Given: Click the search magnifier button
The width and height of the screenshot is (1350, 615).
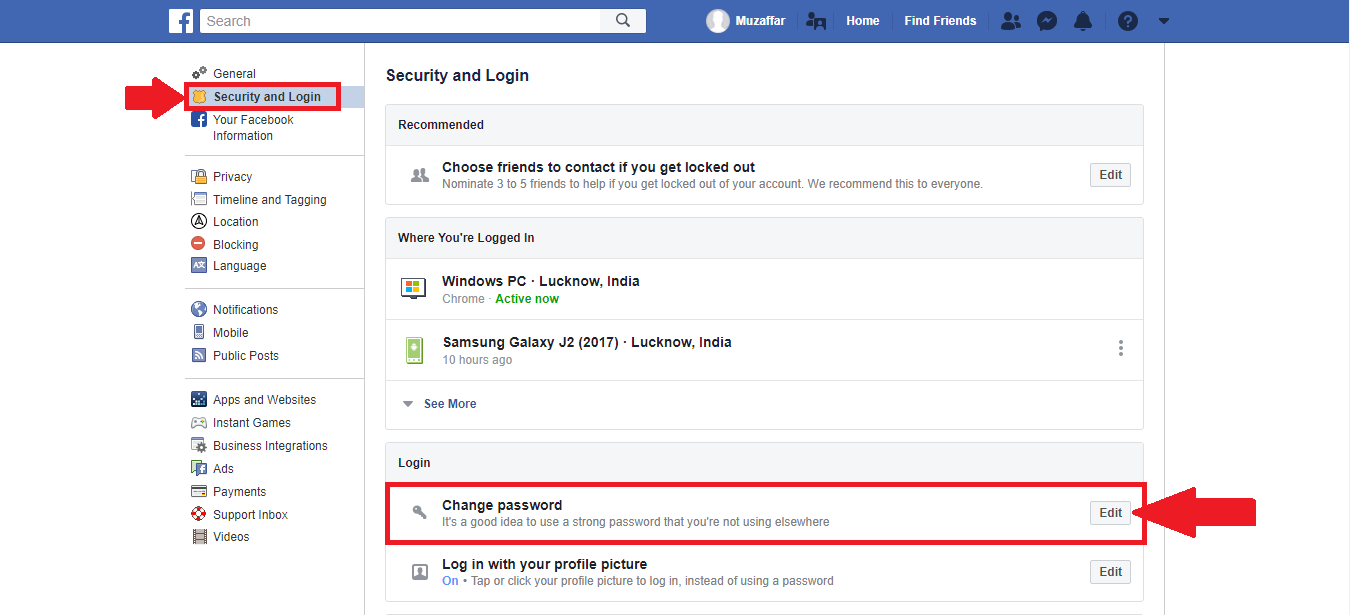Looking at the screenshot, I should click(622, 20).
